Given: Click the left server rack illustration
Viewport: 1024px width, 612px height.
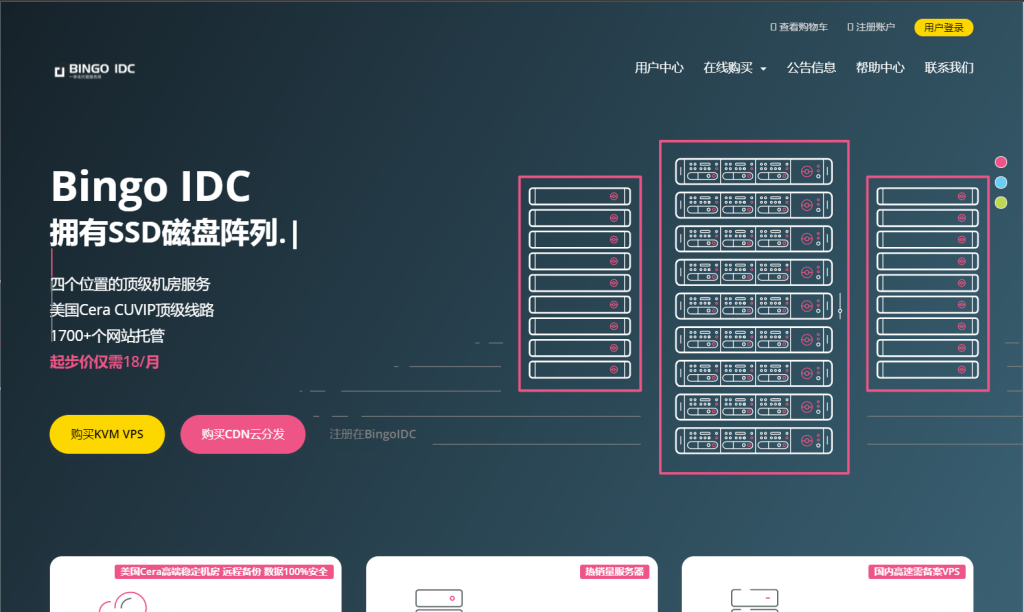Looking at the screenshot, I should 580,283.
